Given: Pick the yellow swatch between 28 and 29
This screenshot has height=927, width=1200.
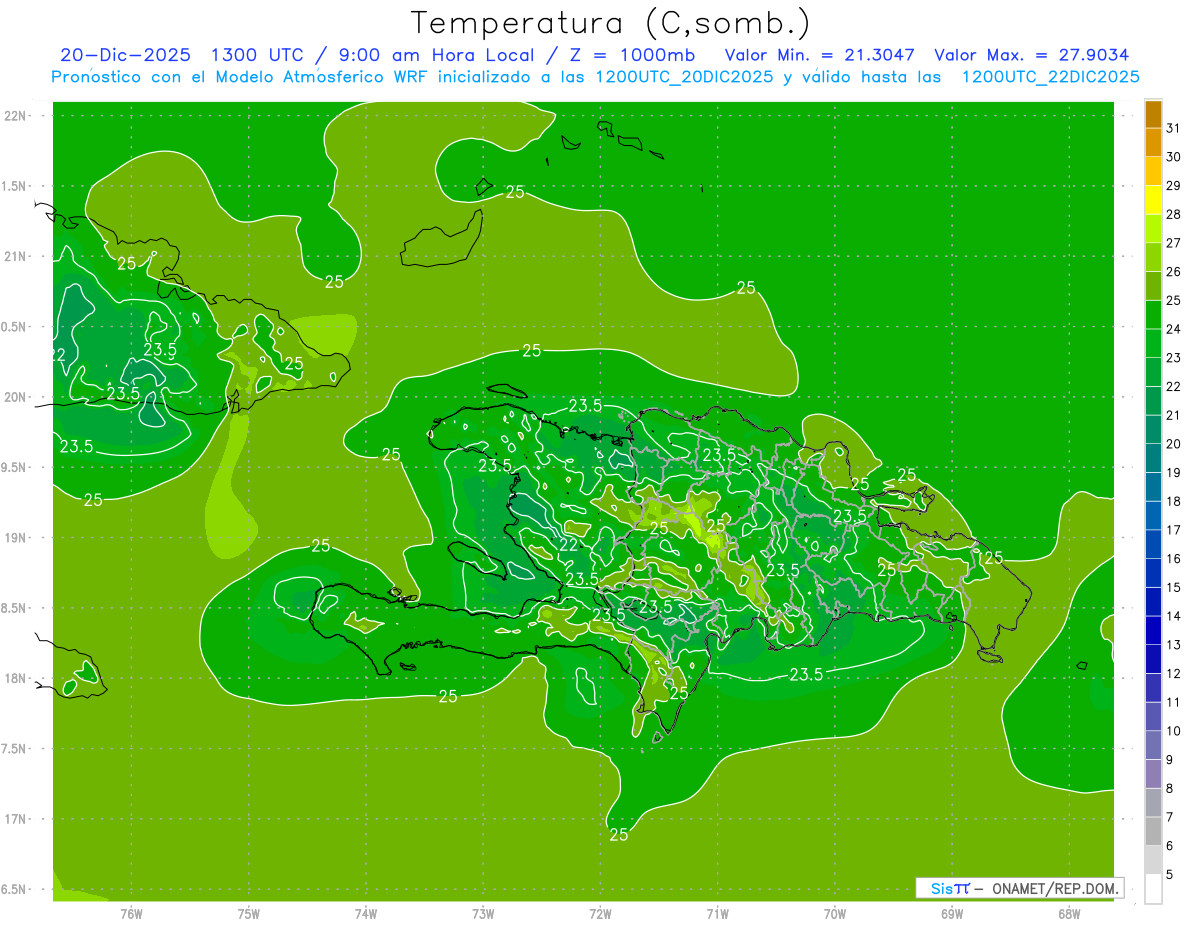Looking at the screenshot, I should tap(1153, 200).
